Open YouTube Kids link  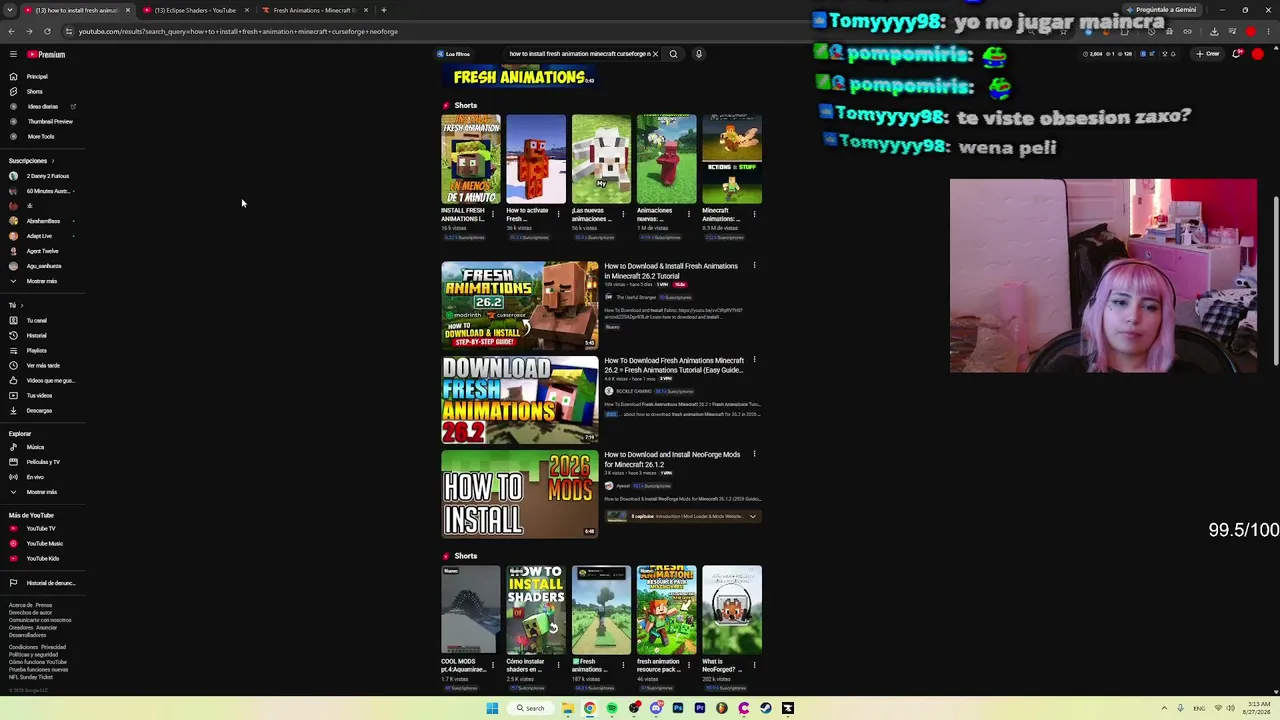(42, 558)
